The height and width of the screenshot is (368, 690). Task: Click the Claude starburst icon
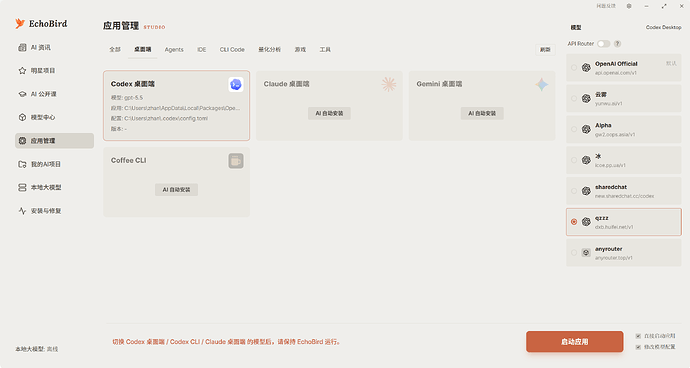(x=389, y=84)
